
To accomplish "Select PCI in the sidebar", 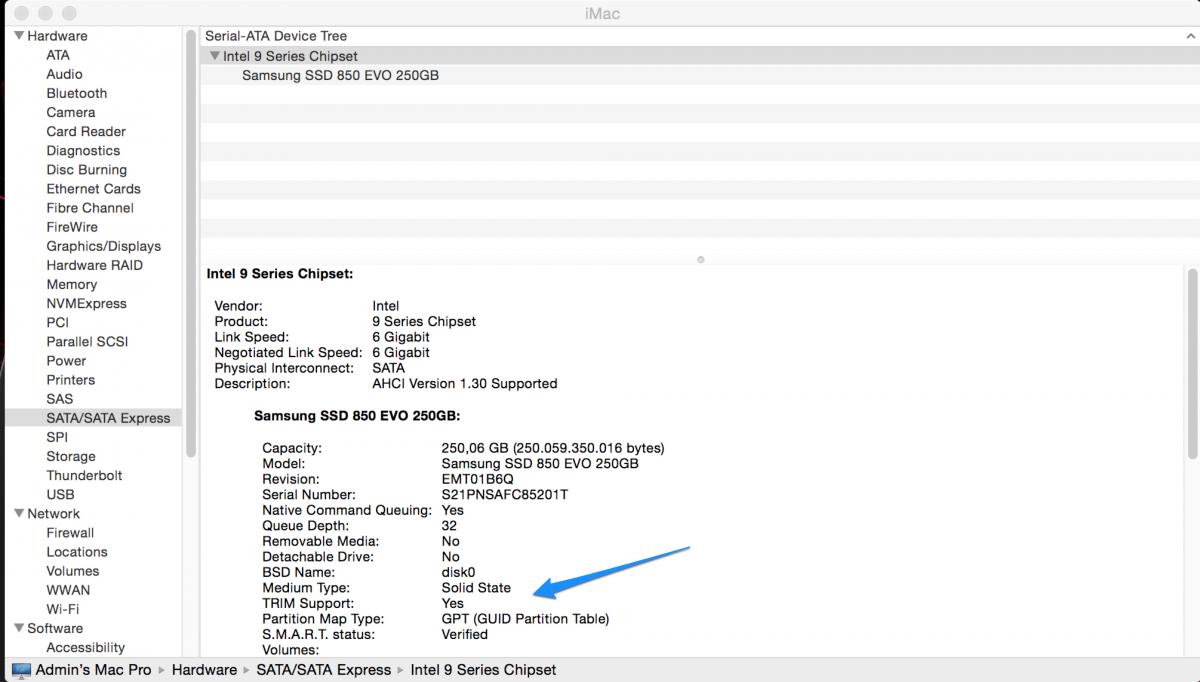I will [57, 322].
